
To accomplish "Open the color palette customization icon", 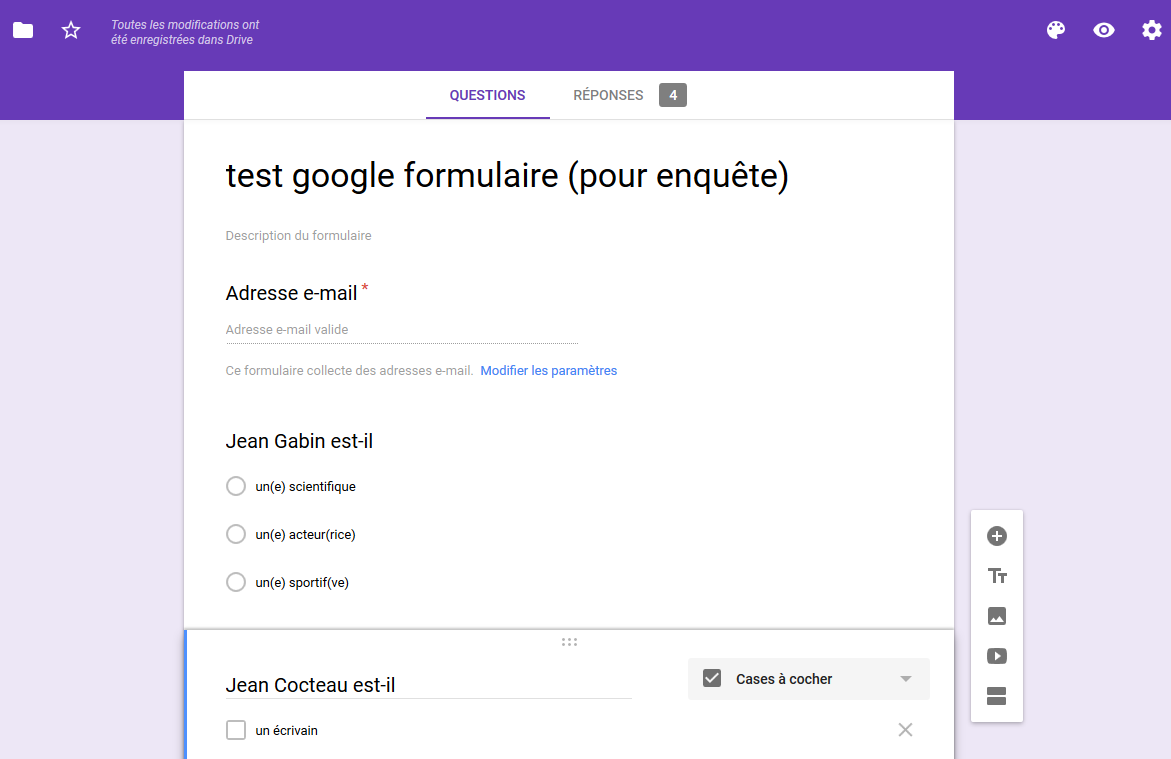I will pyautogui.click(x=1056, y=30).
